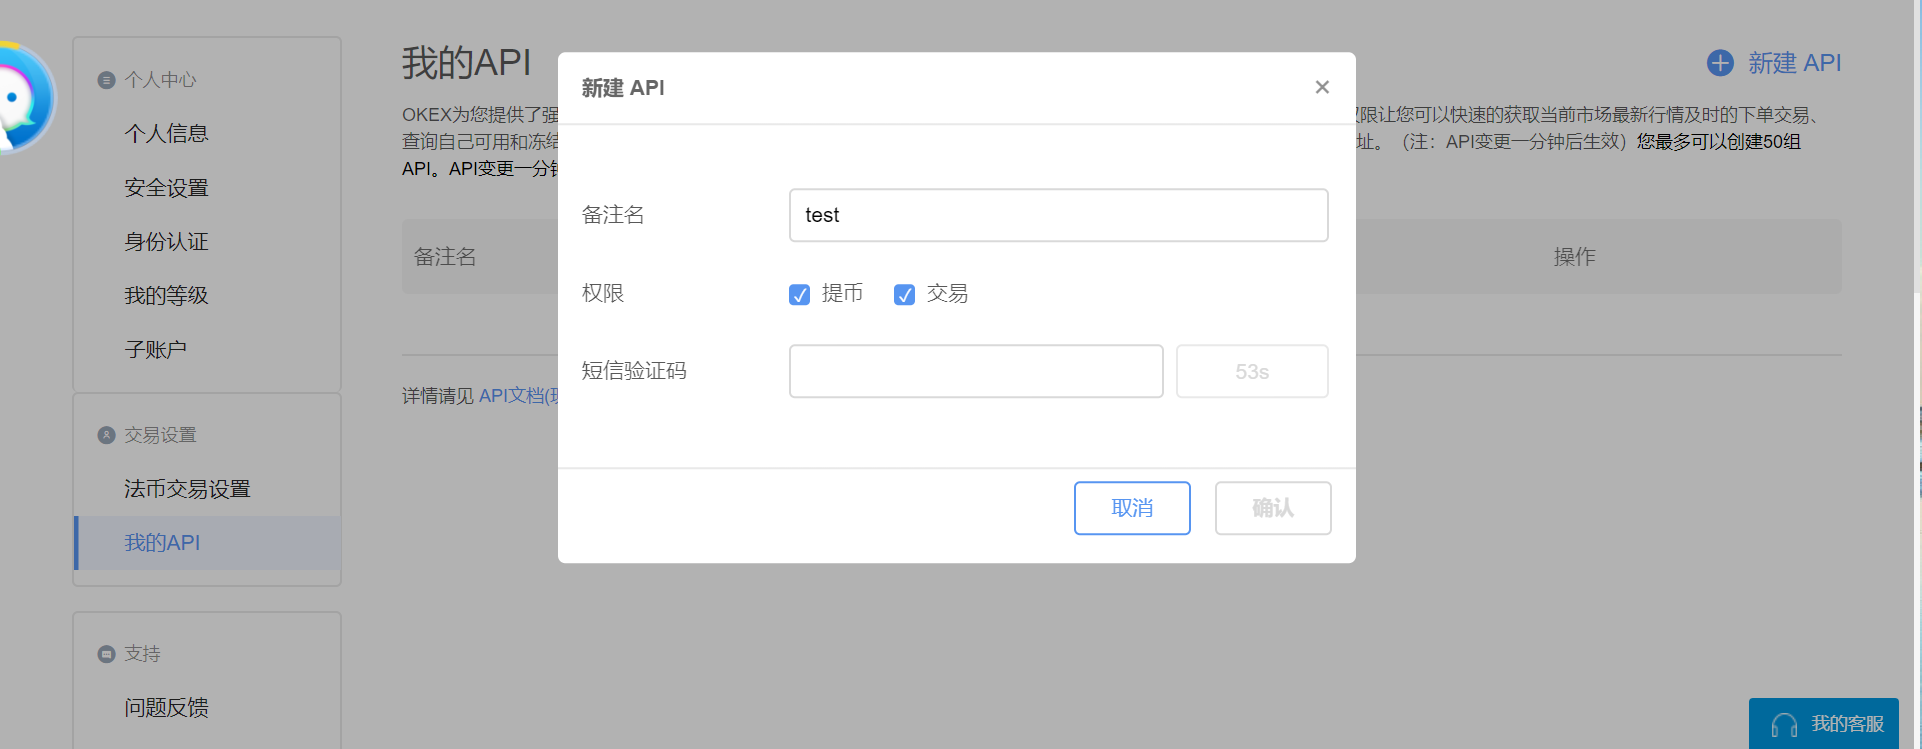Open 个人信息 in the sidebar
The image size is (1922, 749).
tap(166, 133)
